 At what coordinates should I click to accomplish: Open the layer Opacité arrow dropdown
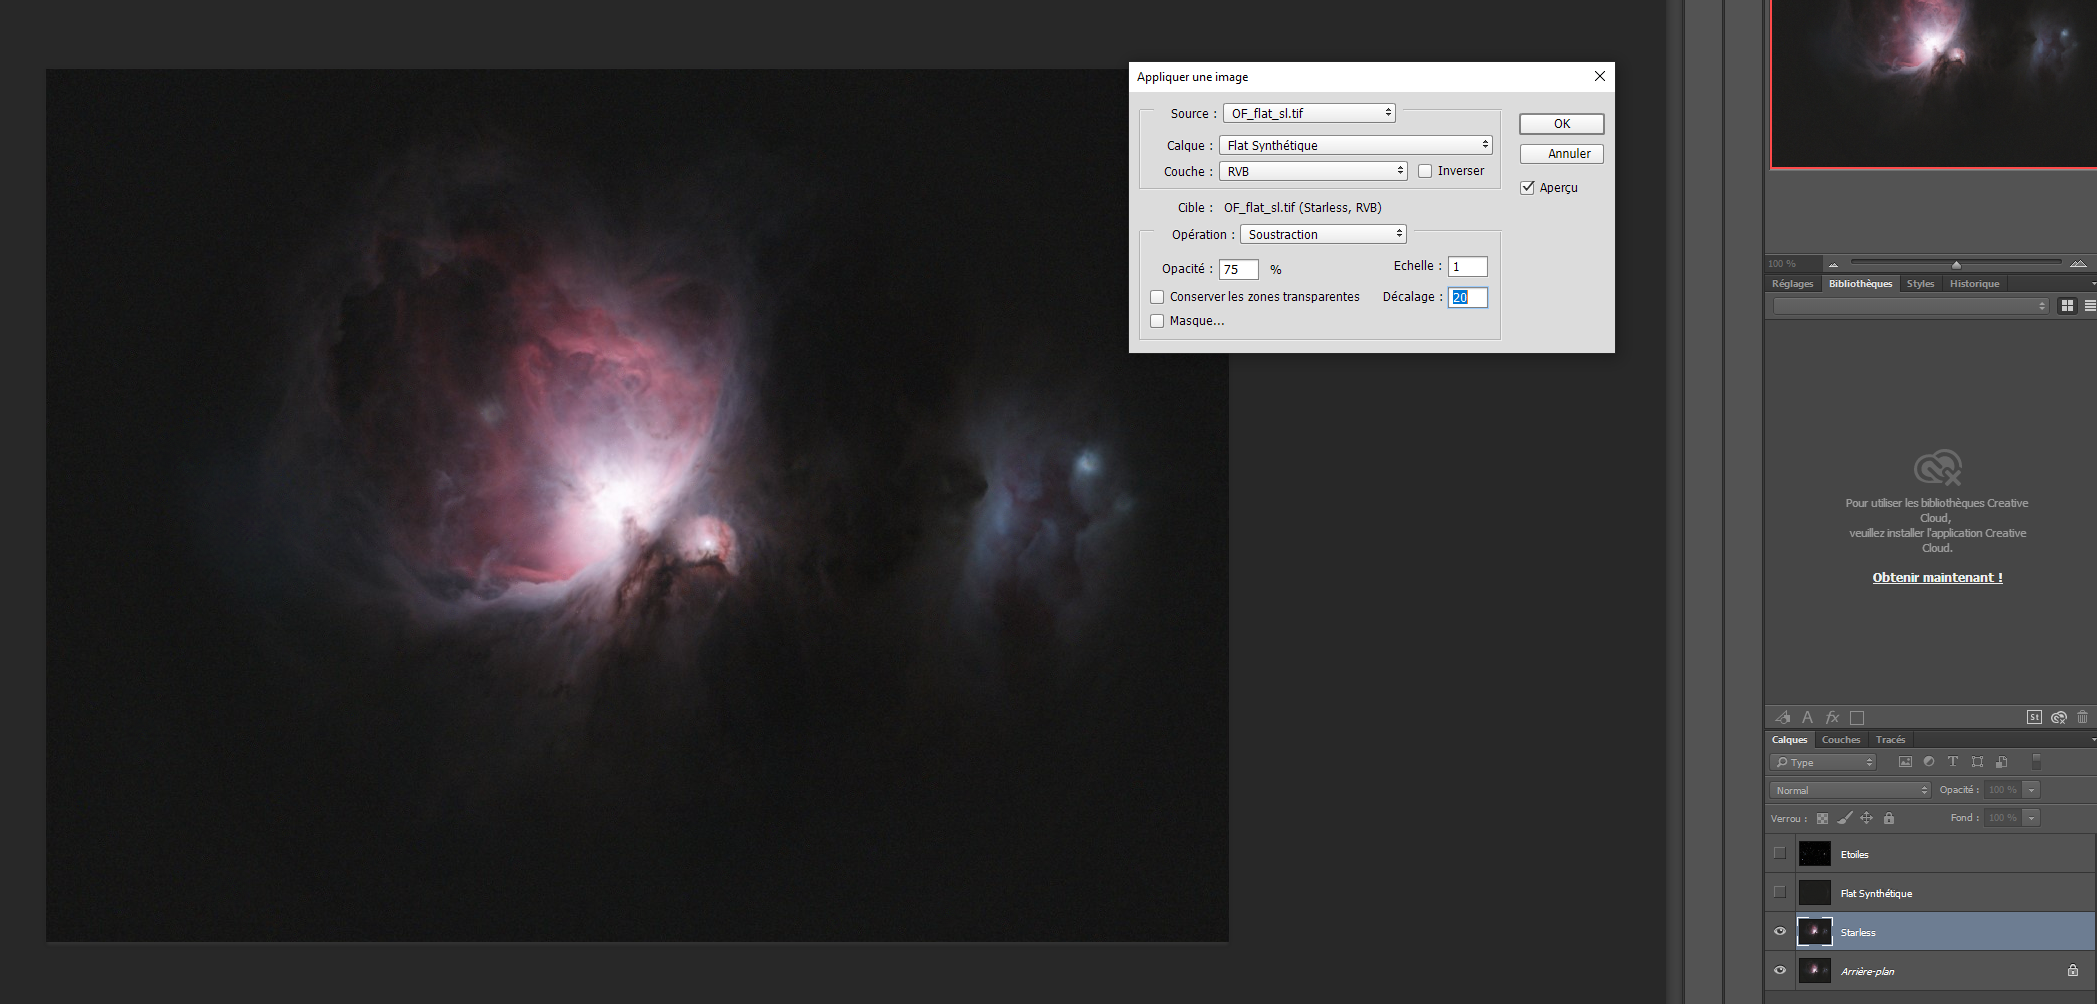click(x=2031, y=790)
